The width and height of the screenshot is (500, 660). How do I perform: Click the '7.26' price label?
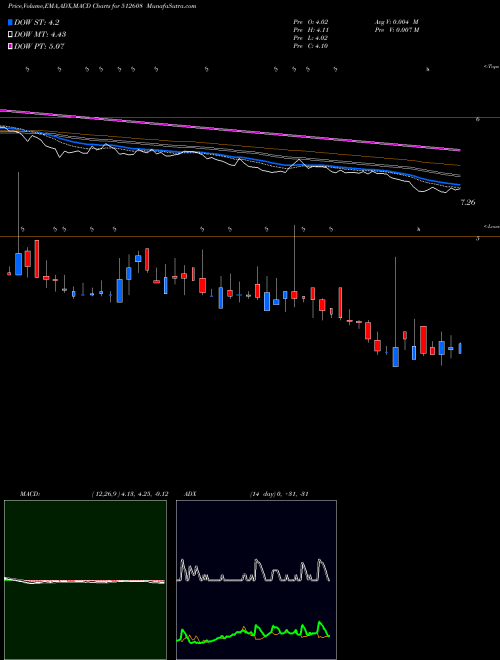click(x=468, y=202)
